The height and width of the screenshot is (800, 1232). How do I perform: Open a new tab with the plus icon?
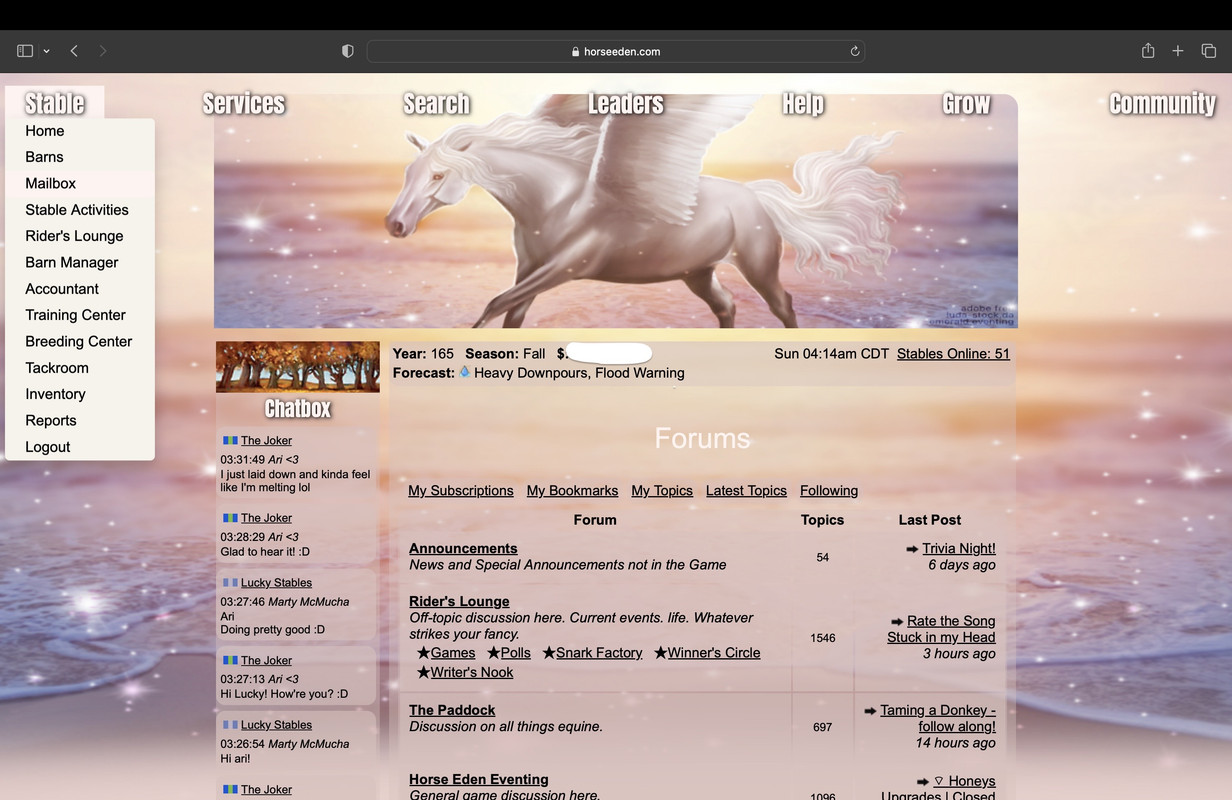(x=1178, y=51)
